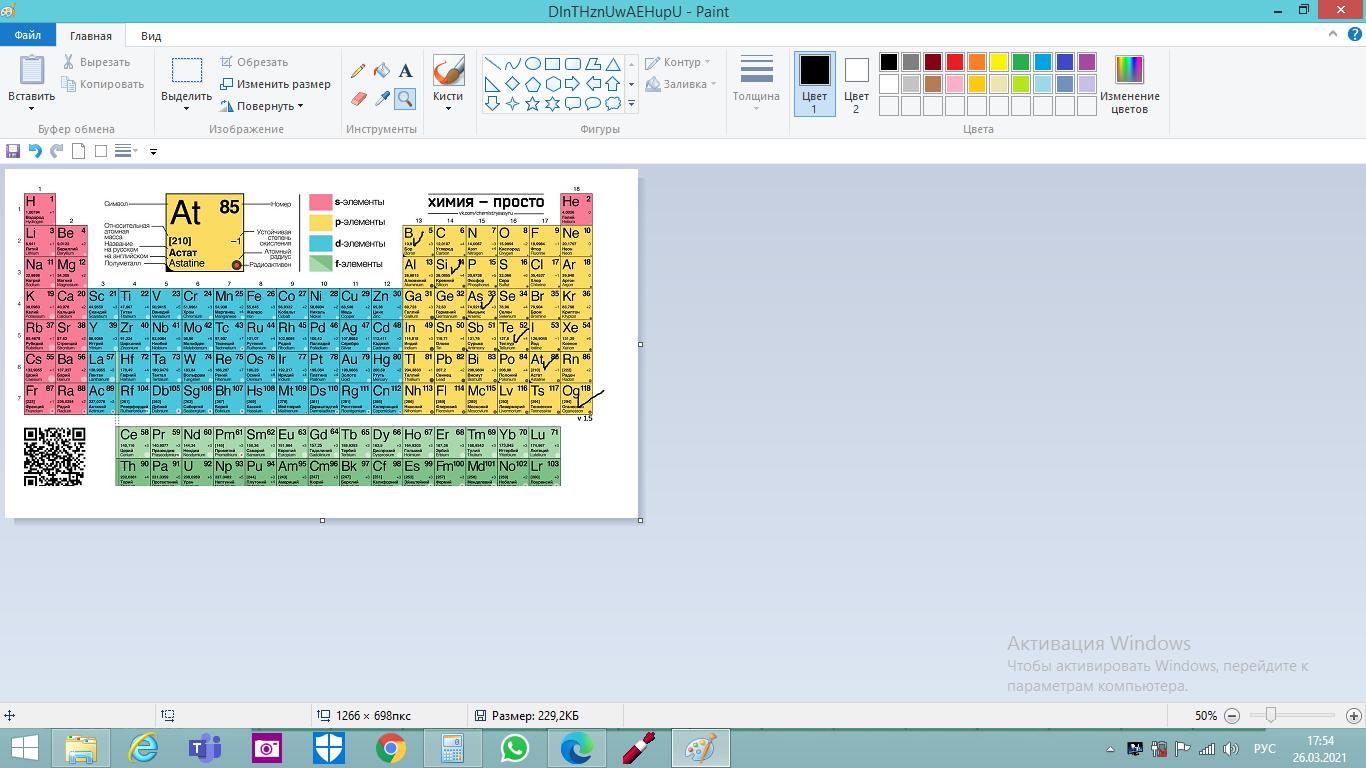Choose the Left arrow shape
Viewport: 1366px width, 768px height.
pos(593,84)
